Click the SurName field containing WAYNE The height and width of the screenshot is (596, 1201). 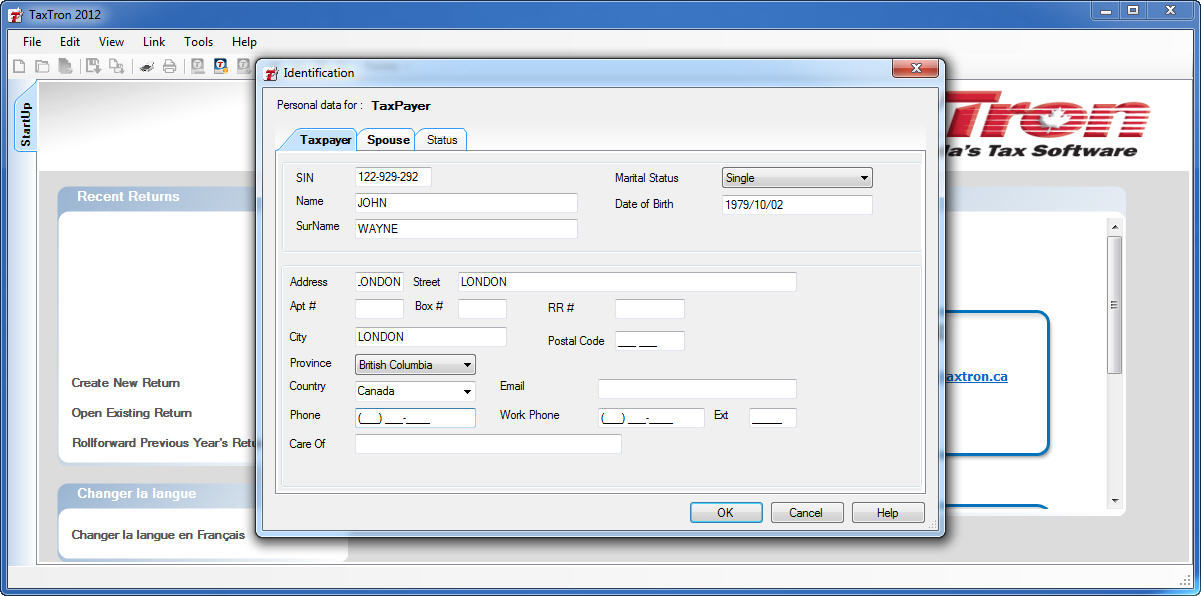[466, 229]
